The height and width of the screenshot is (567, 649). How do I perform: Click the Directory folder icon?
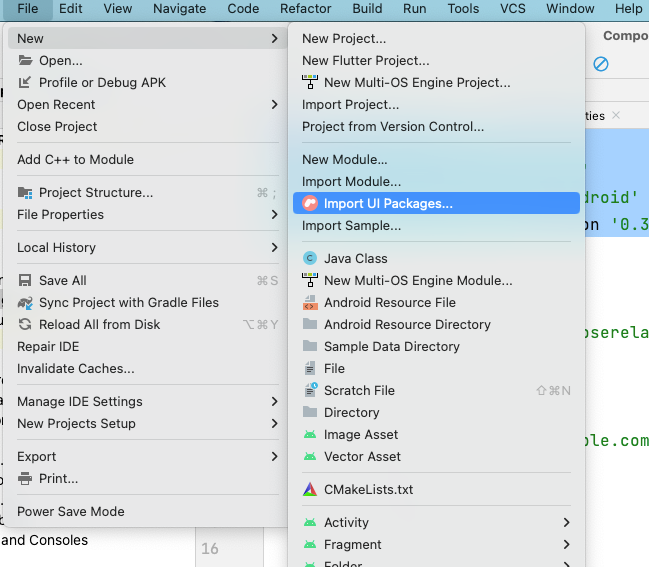(310, 412)
